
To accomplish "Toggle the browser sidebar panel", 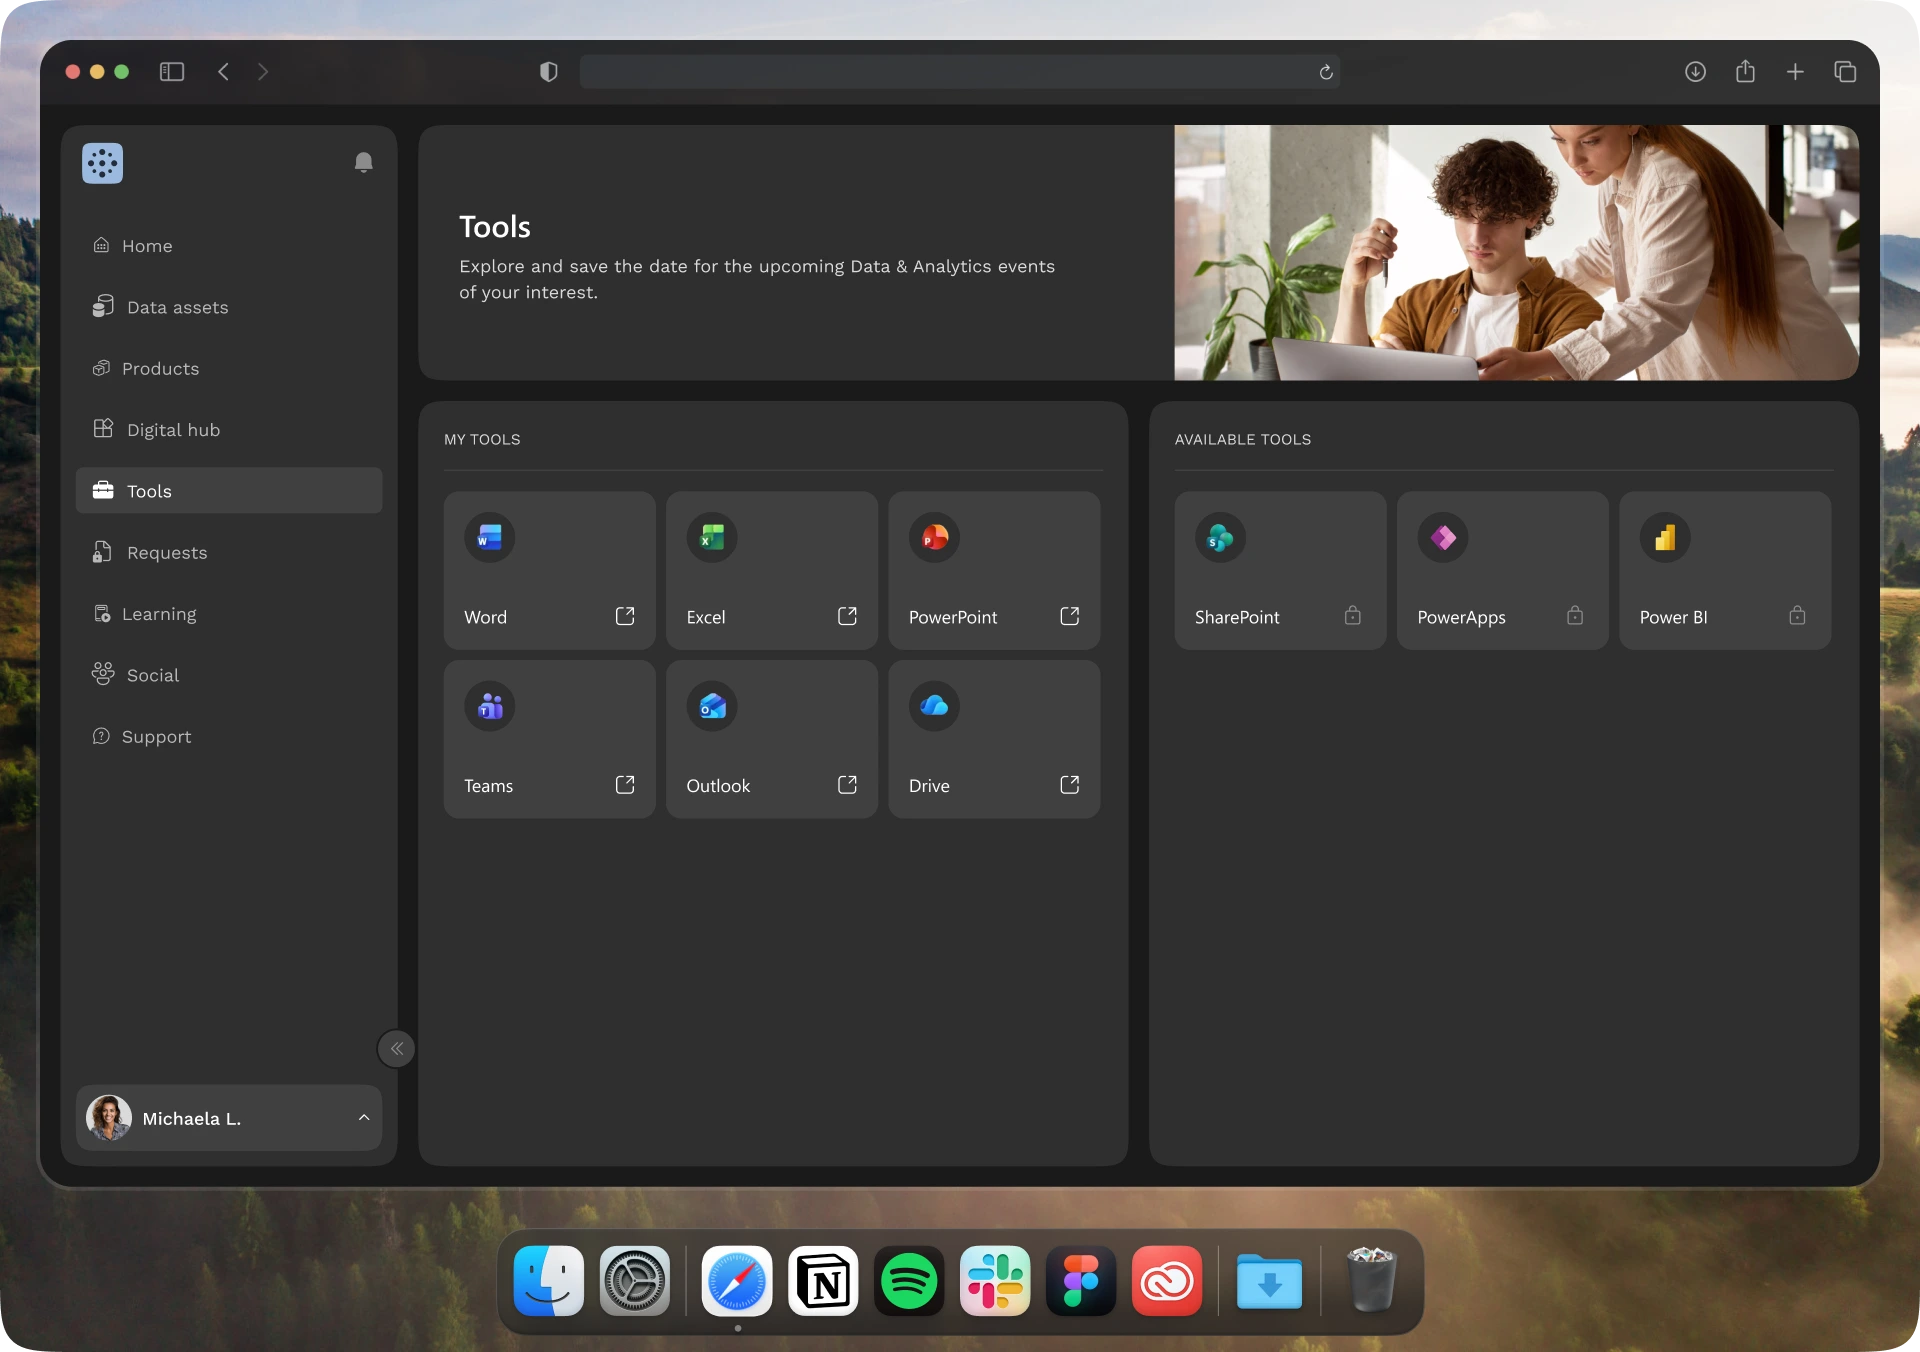I will pyautogui.click(x=172, y=72).
